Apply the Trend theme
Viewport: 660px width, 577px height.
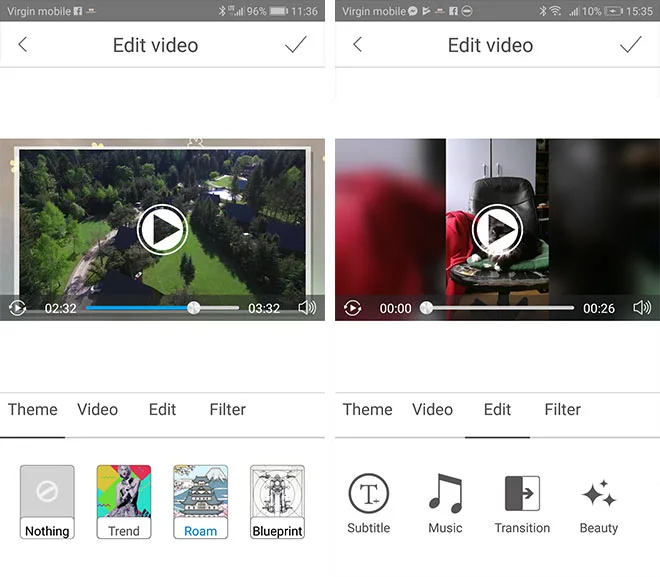[124, 502]
